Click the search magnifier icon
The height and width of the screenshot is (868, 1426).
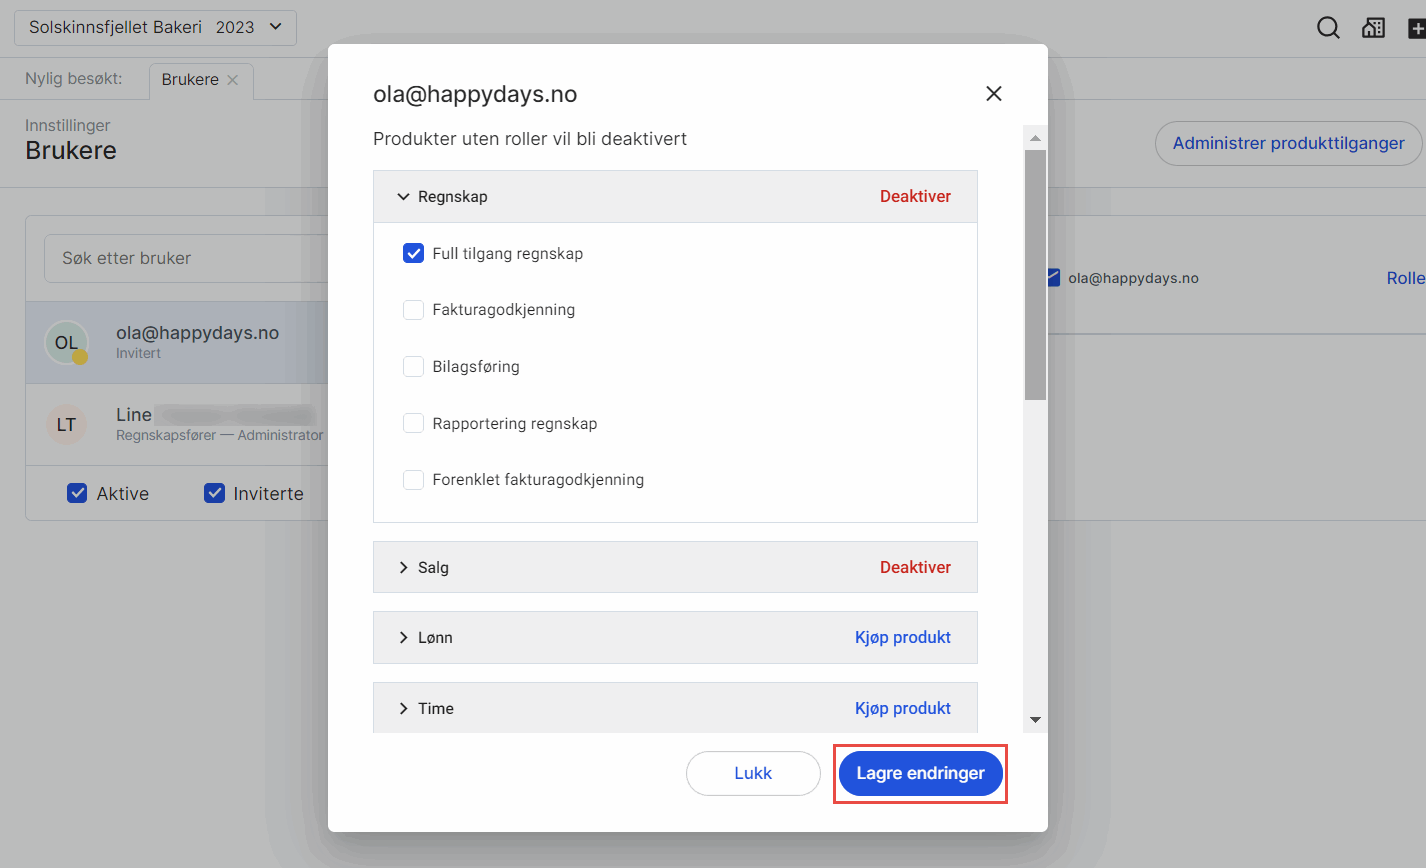1328,28
